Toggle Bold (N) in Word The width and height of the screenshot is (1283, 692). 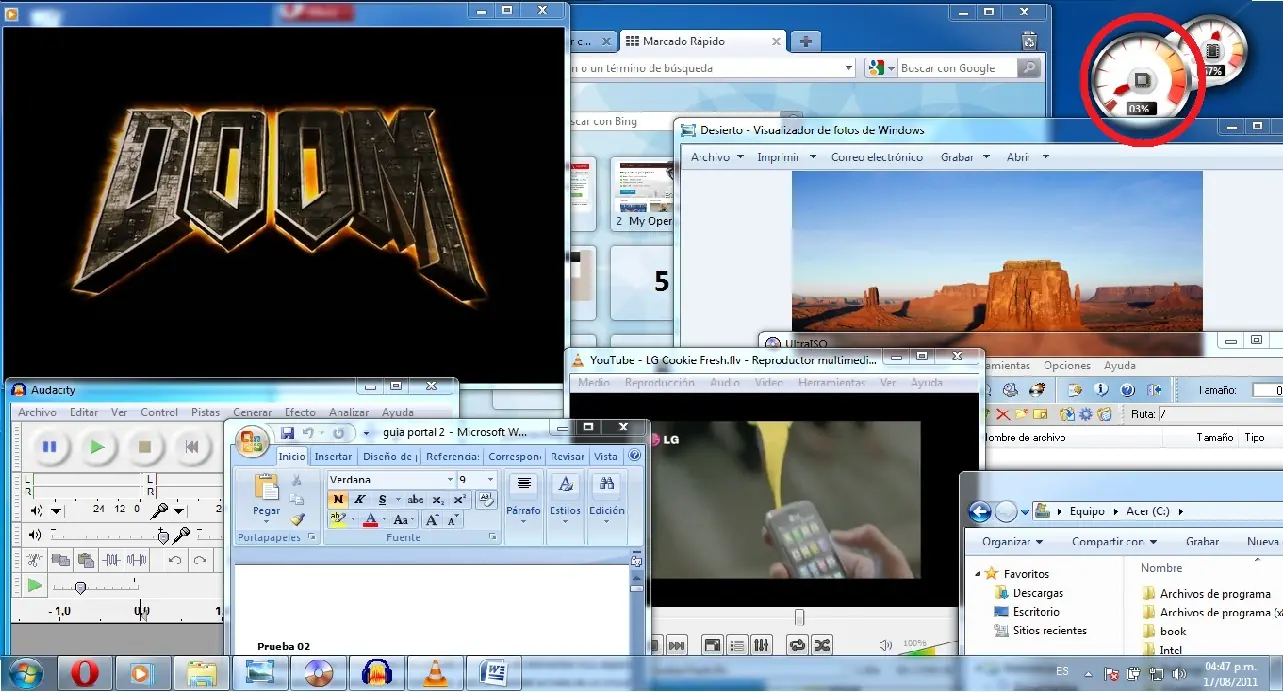pos(338,499)
